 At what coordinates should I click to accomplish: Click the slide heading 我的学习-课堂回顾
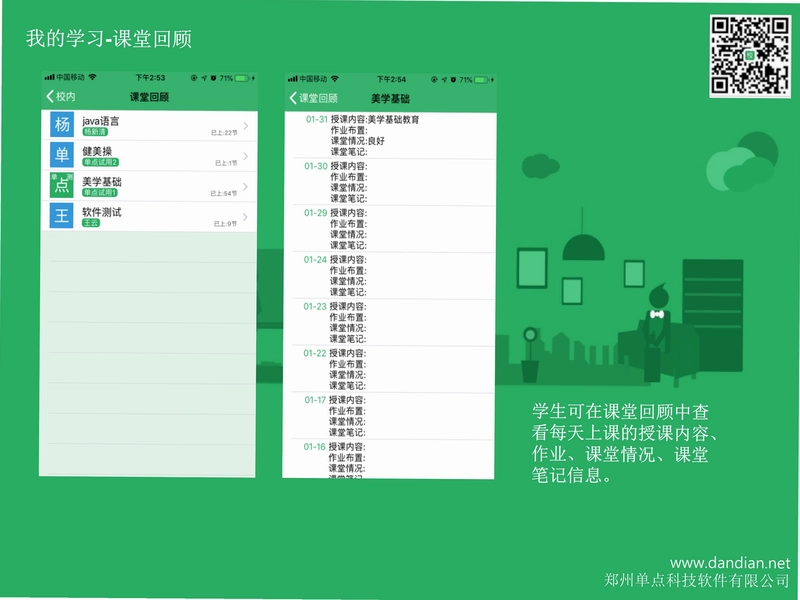click(x=109, y=39)
